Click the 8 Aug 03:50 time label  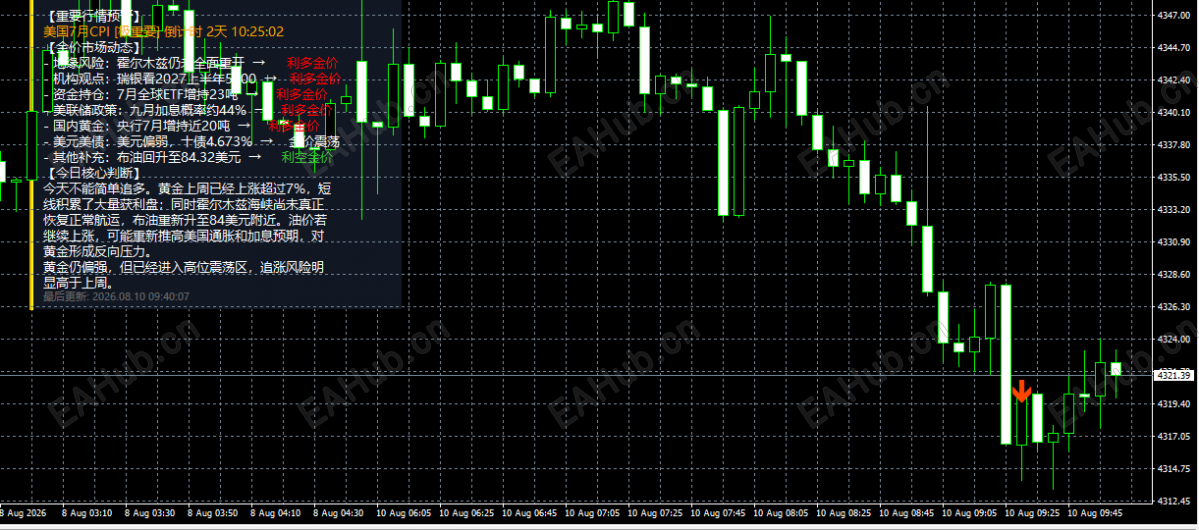point(213,512)
